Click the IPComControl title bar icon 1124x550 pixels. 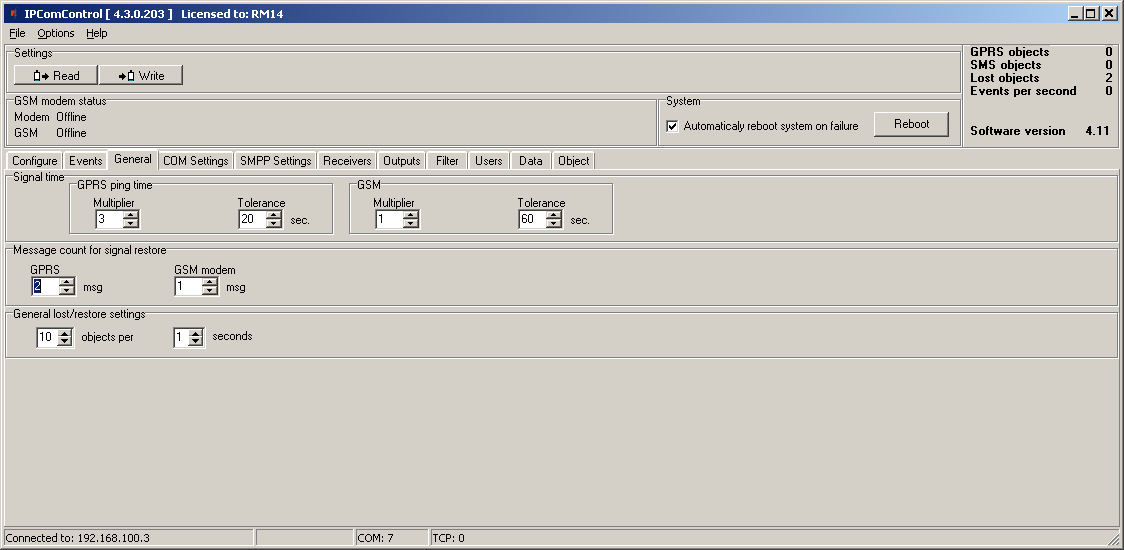tap(12, 14)
